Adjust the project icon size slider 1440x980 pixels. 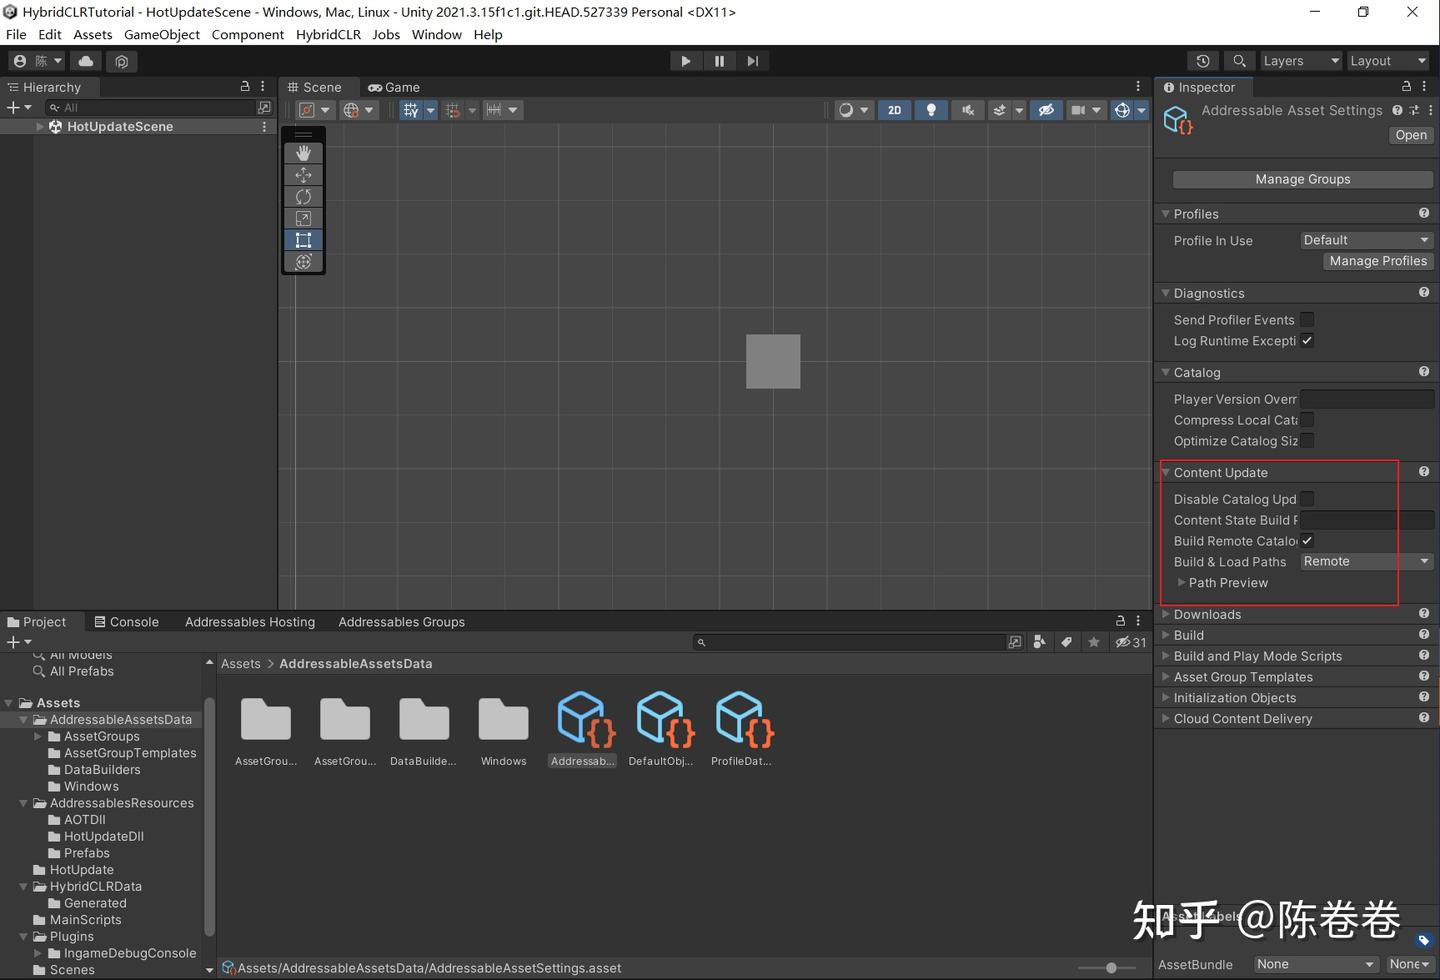pos(1111,968)
